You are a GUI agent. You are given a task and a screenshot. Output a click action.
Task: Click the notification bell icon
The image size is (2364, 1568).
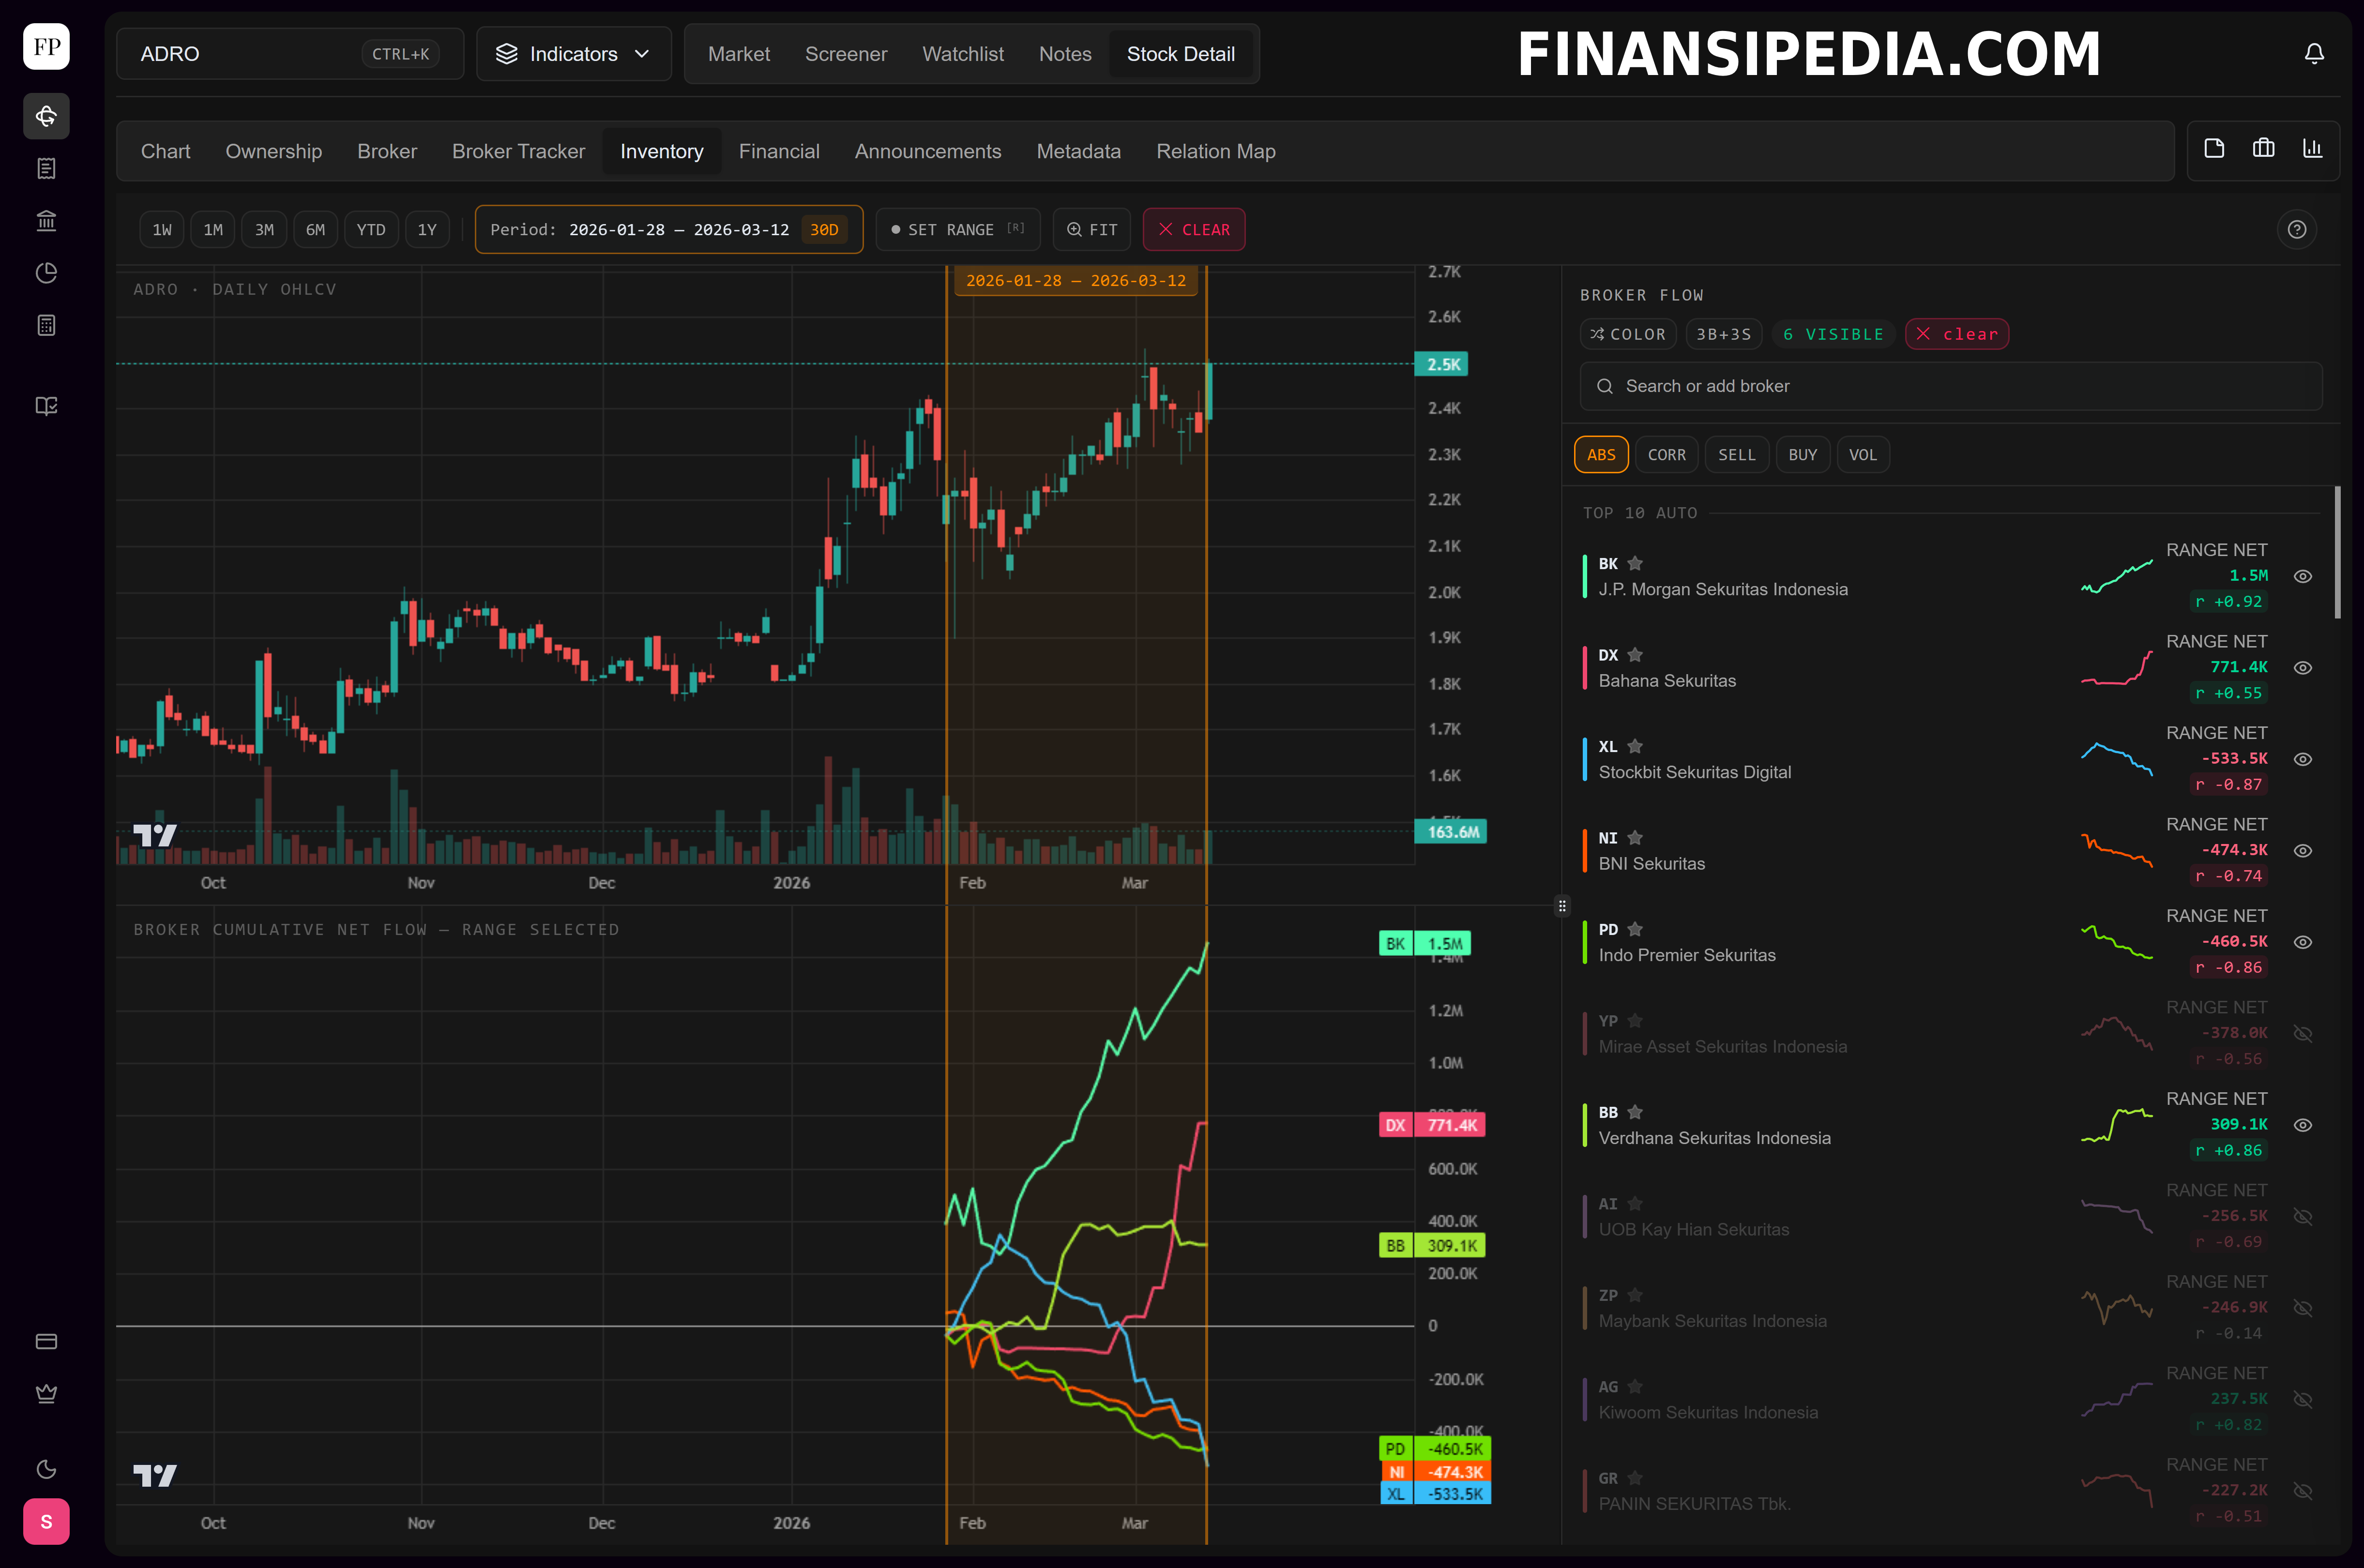(x=2313, y=54)
